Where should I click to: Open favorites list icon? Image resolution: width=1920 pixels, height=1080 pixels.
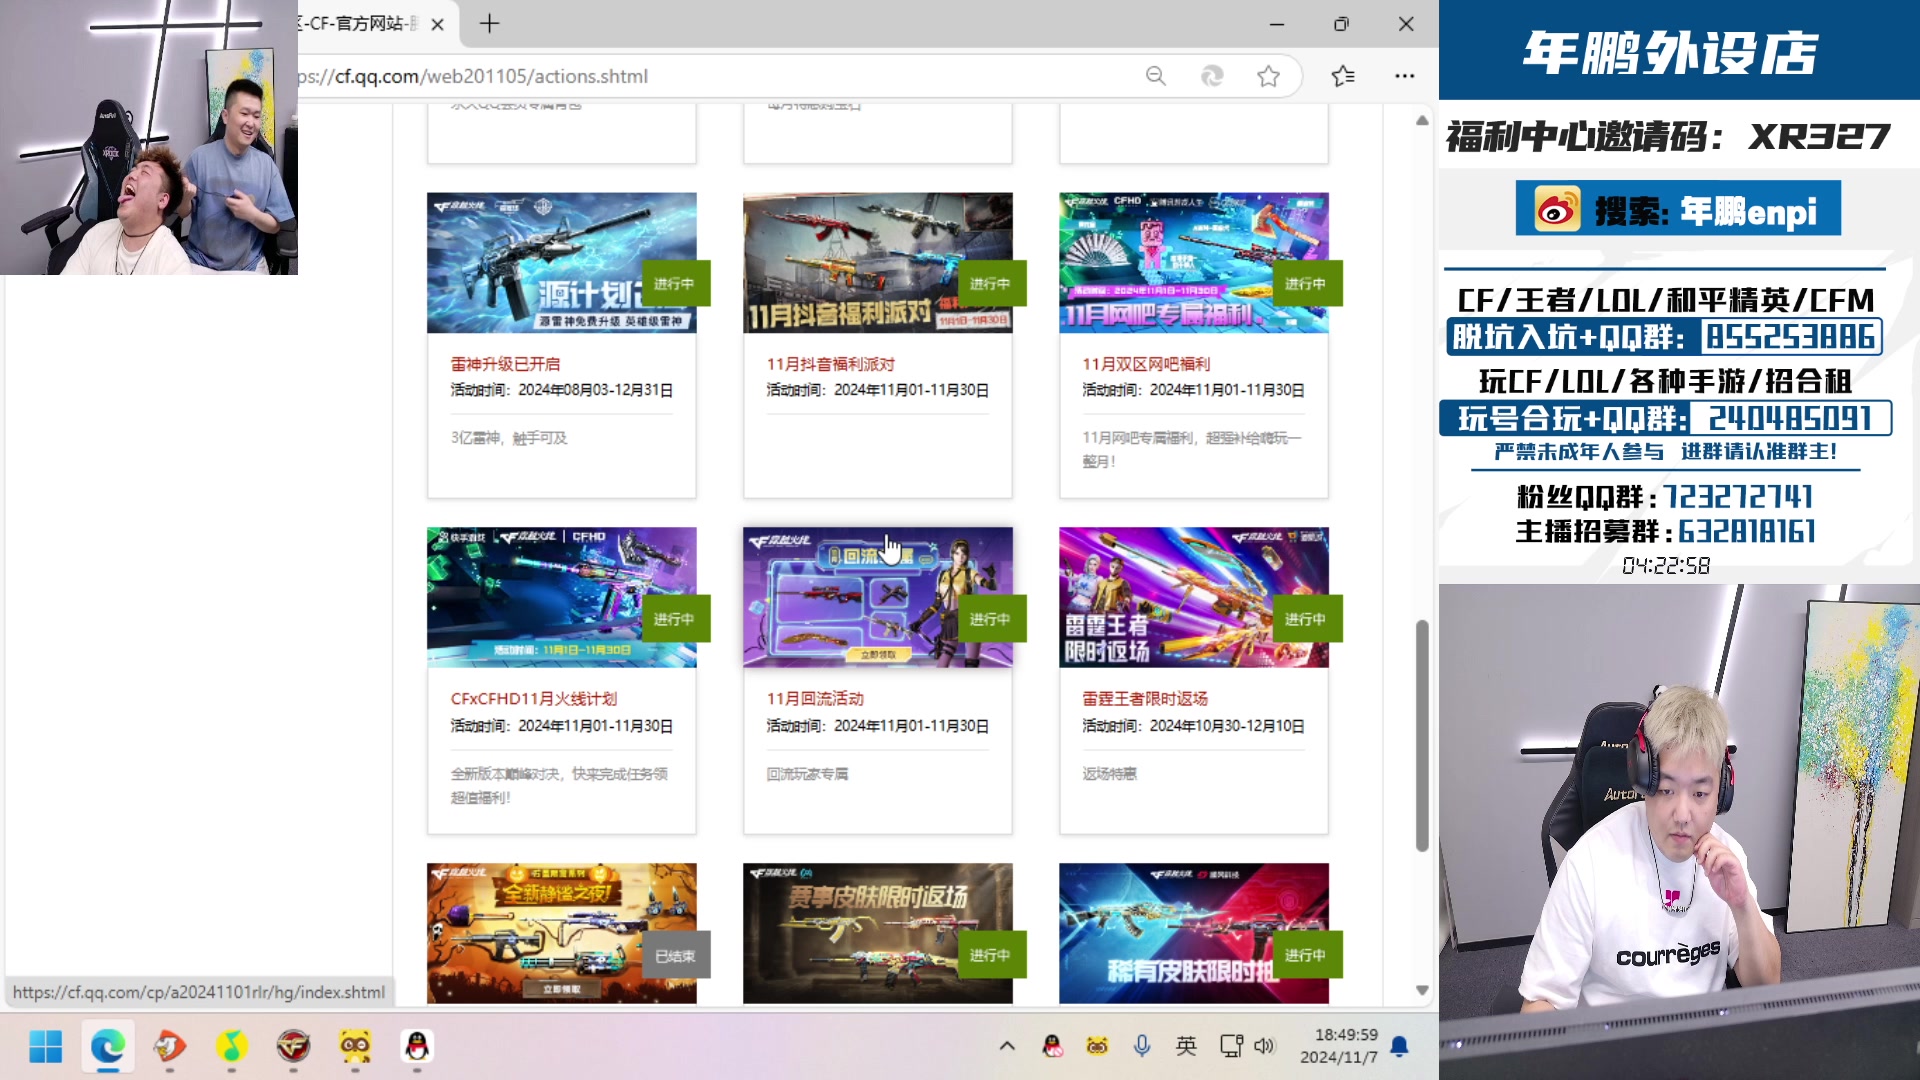[1343, 76]
